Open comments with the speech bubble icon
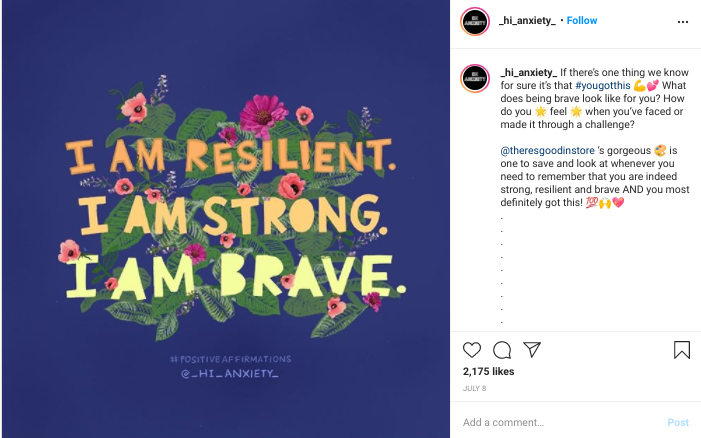701x438 pixels. [x=502, y=350]
